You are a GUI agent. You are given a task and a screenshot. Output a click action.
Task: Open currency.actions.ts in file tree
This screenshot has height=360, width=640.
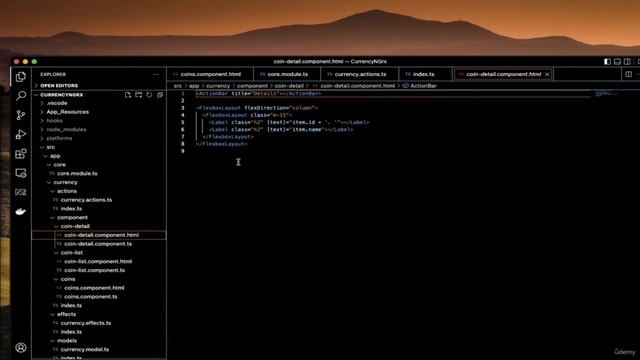(x=99, y=200)
